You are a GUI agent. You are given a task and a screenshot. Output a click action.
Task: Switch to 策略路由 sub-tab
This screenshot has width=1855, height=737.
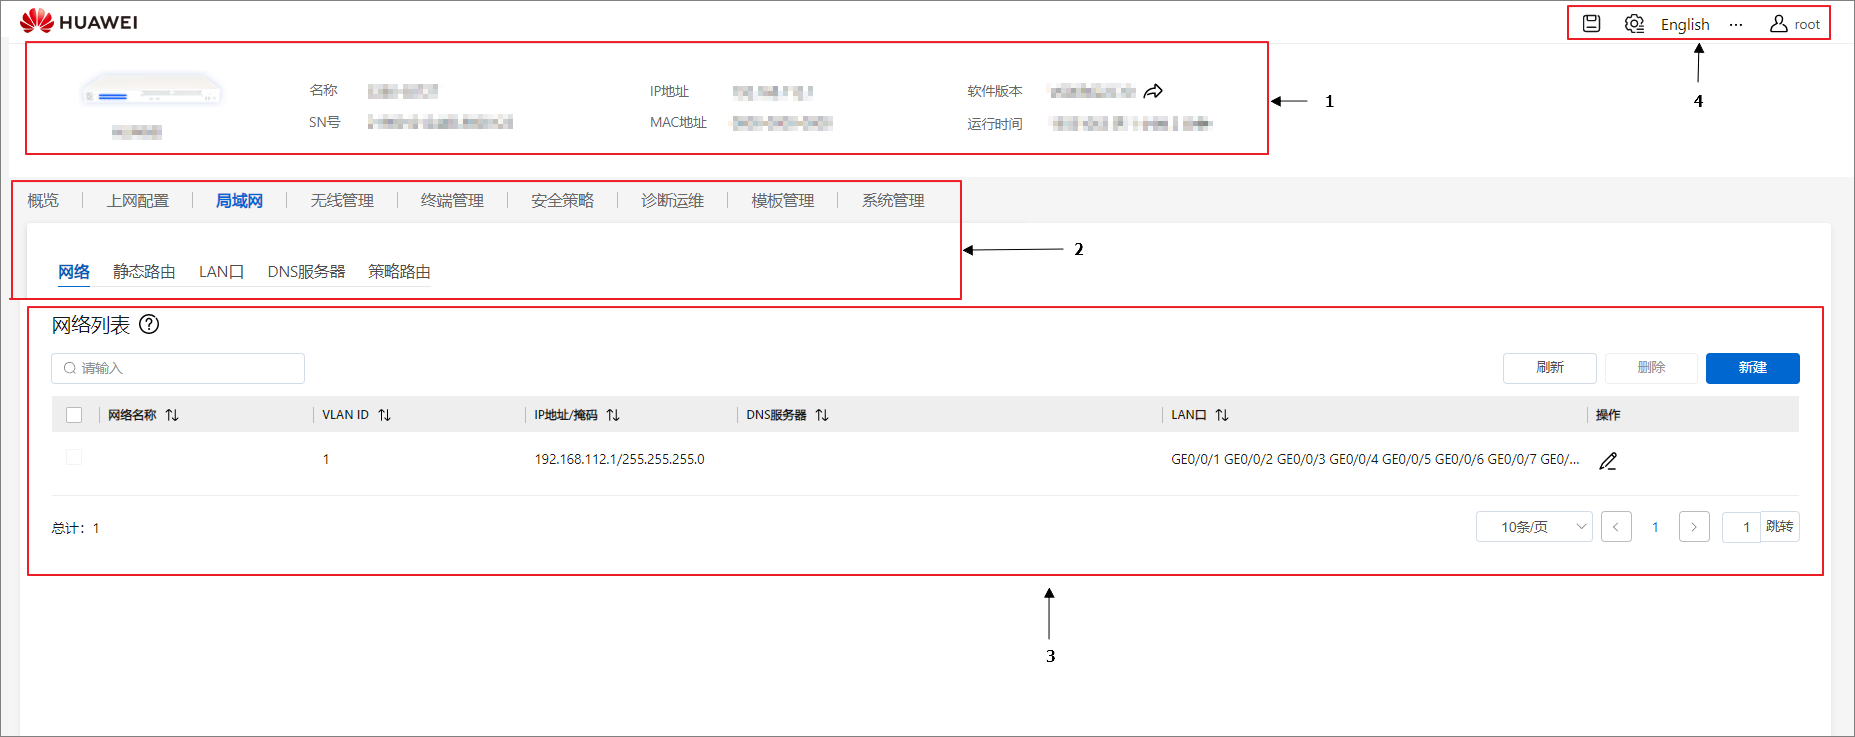pos(399,272)
